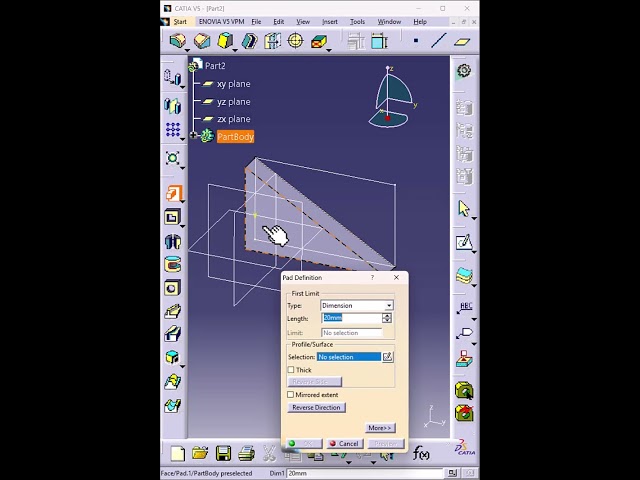Click the Length spinner arrows

(387, 318)
